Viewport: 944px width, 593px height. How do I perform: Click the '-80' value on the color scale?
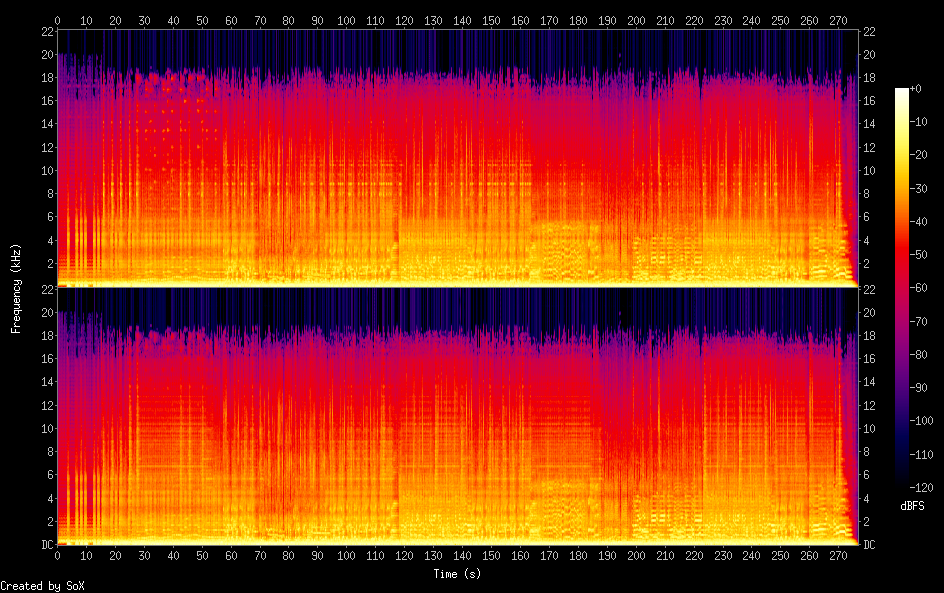click(919, 355)
